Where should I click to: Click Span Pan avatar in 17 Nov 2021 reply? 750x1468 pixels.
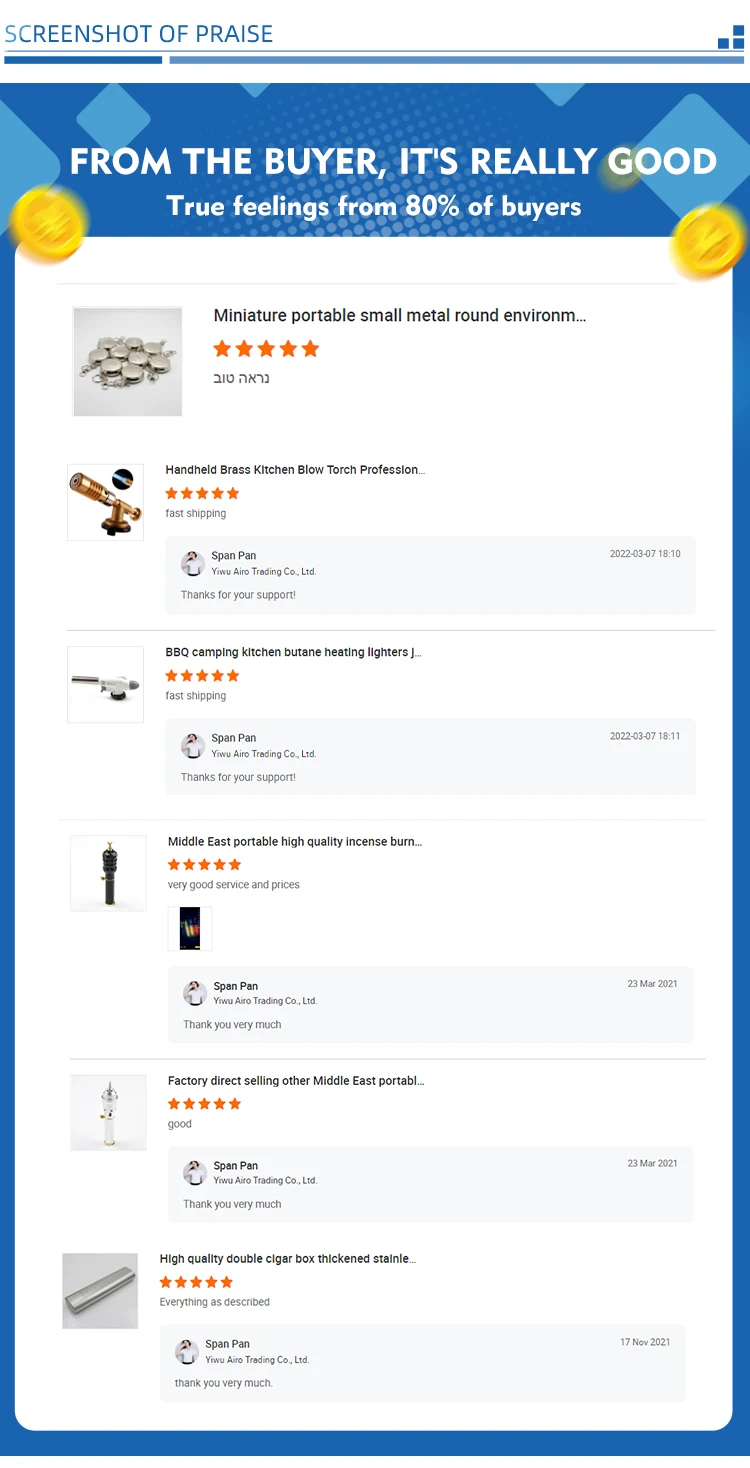coord(187,1351)
